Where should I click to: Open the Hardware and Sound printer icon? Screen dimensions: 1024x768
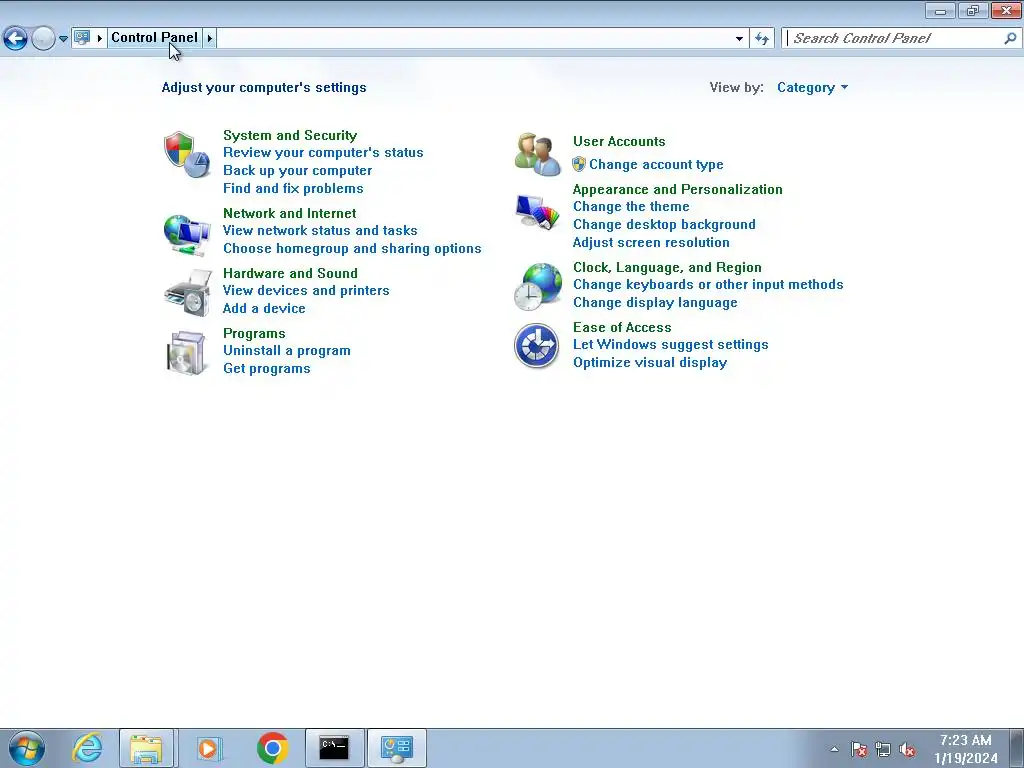(188, 293)
